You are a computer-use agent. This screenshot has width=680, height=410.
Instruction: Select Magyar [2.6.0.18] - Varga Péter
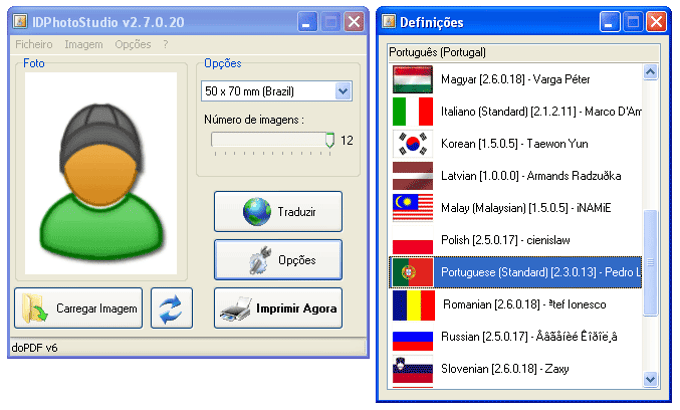[515, 79]
